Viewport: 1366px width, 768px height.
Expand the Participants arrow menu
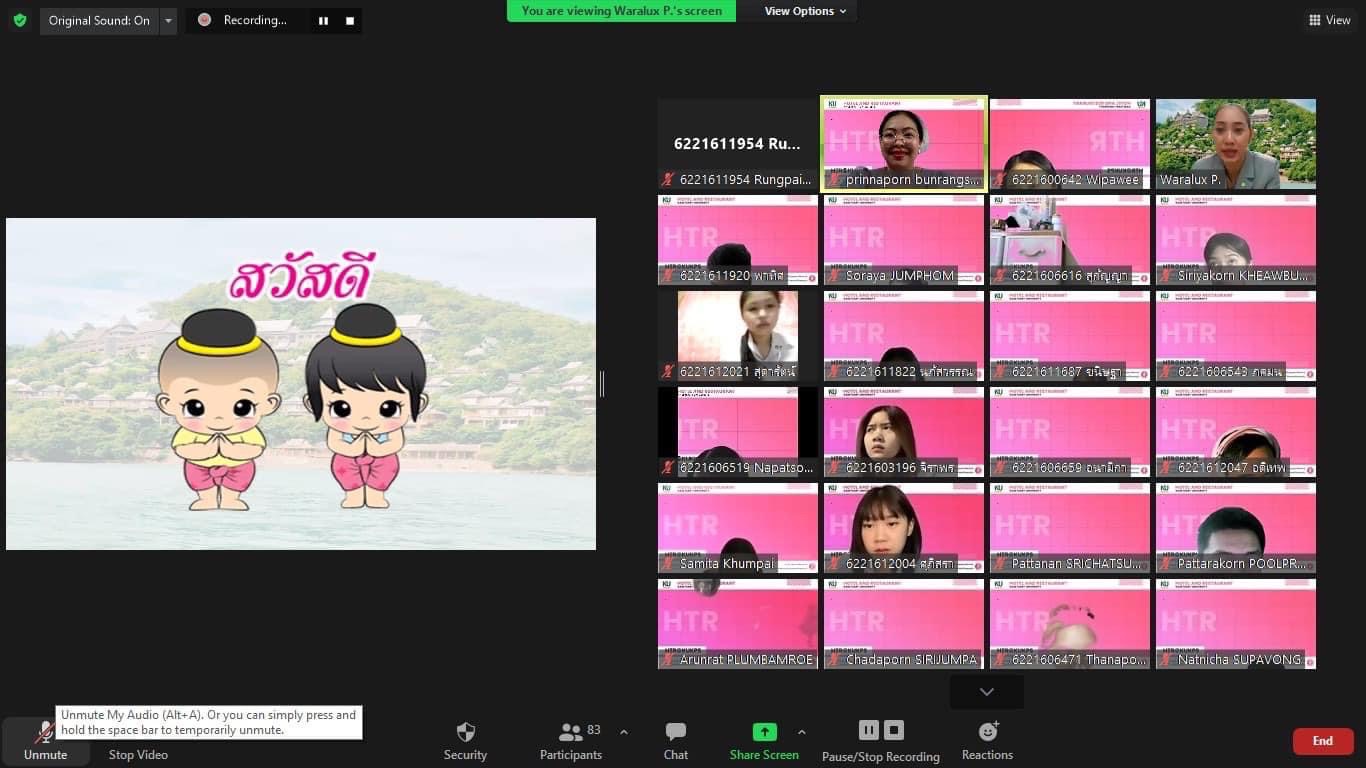pos(624,732)
